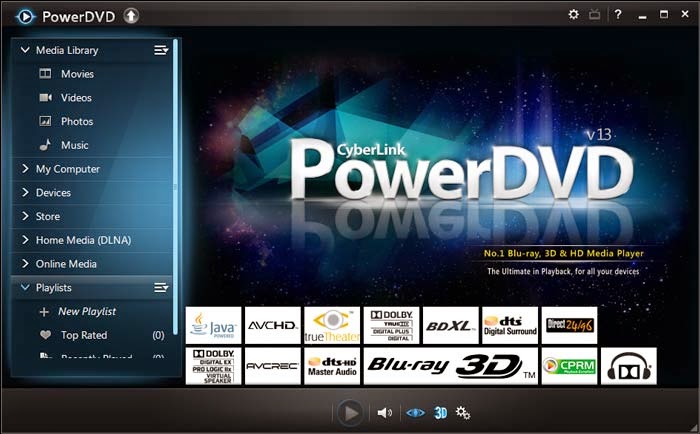Open Media Library options menu icon
This screenshot has height=434, width=700.
coord(161,50)
